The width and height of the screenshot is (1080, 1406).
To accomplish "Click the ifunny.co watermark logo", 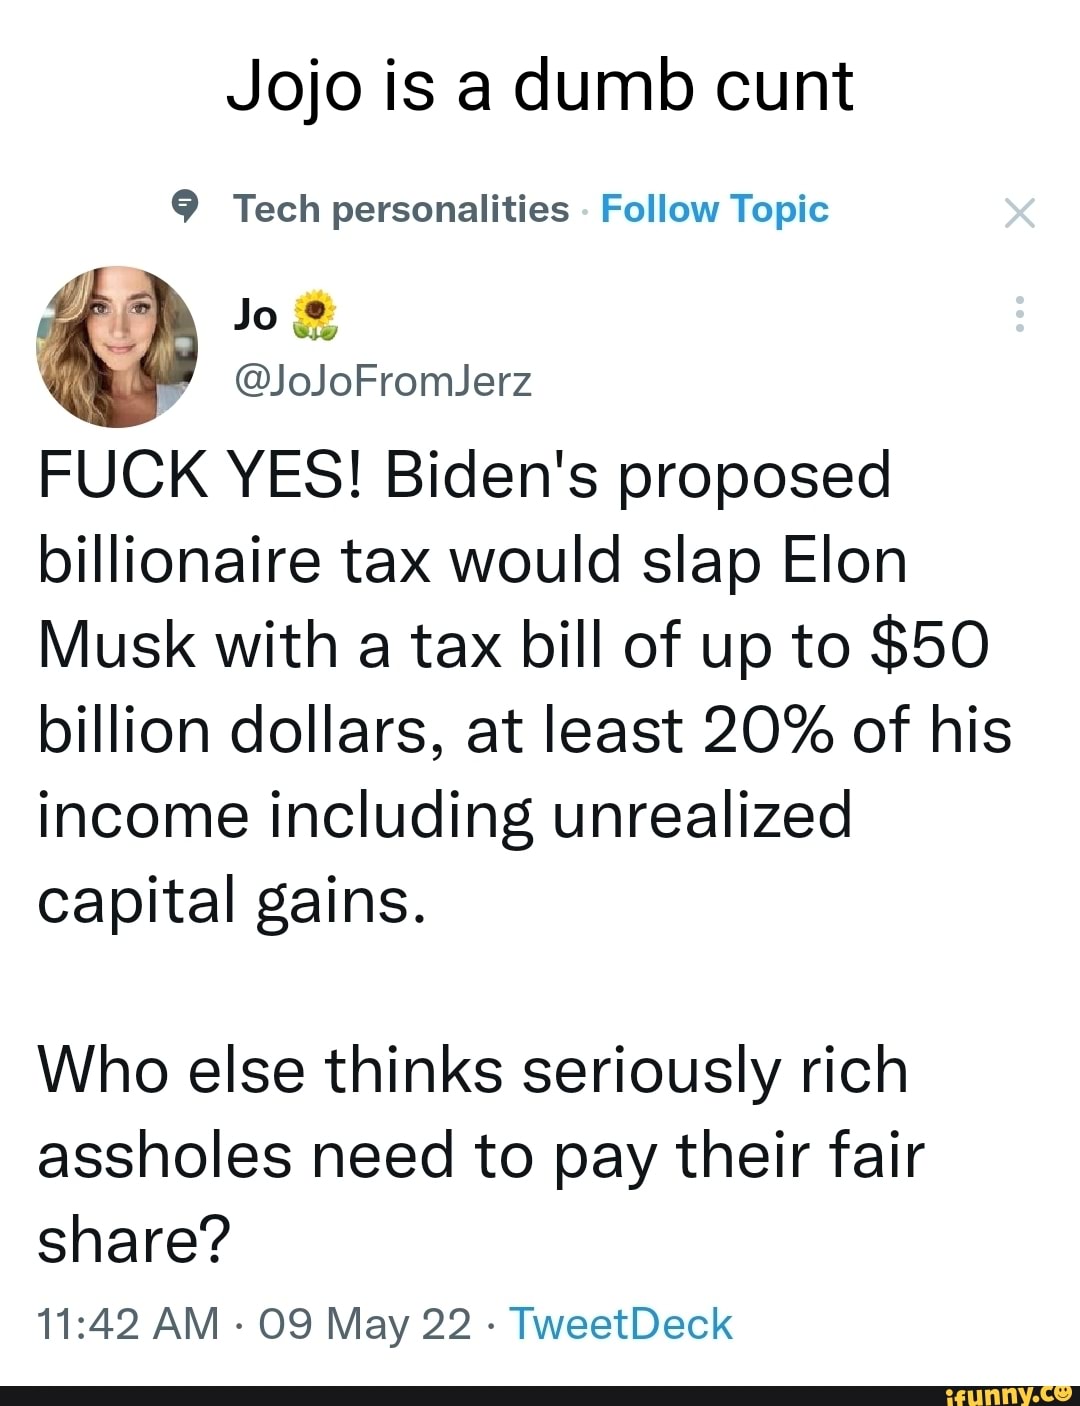I will click(x=1005, y=1392).
